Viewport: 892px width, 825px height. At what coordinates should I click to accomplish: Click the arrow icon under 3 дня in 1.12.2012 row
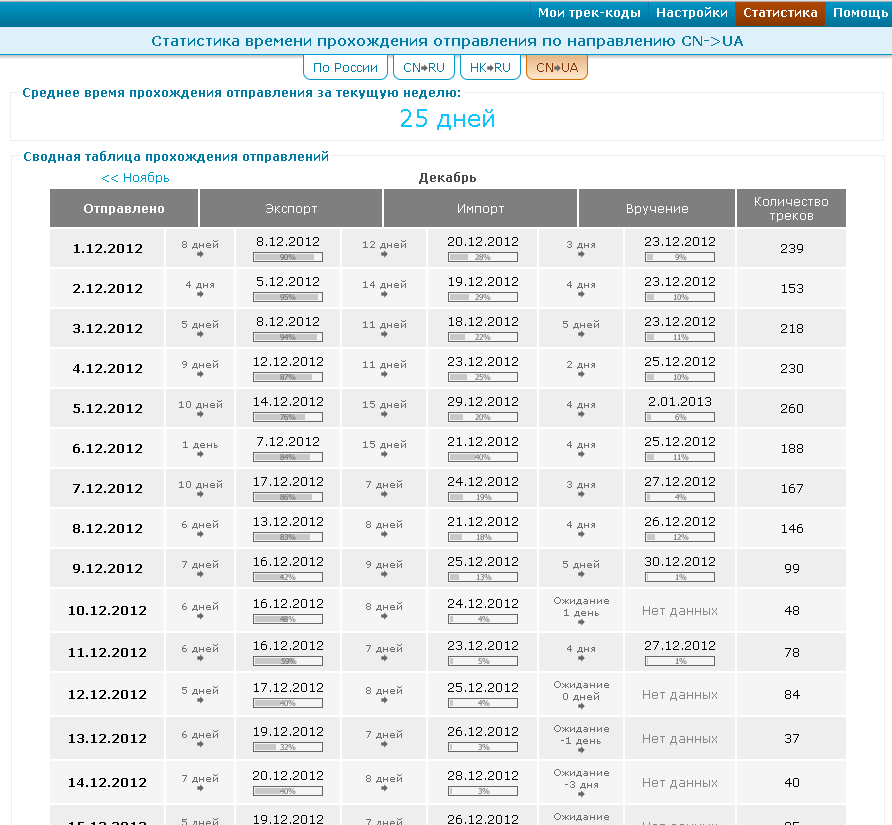click(581, 254)
